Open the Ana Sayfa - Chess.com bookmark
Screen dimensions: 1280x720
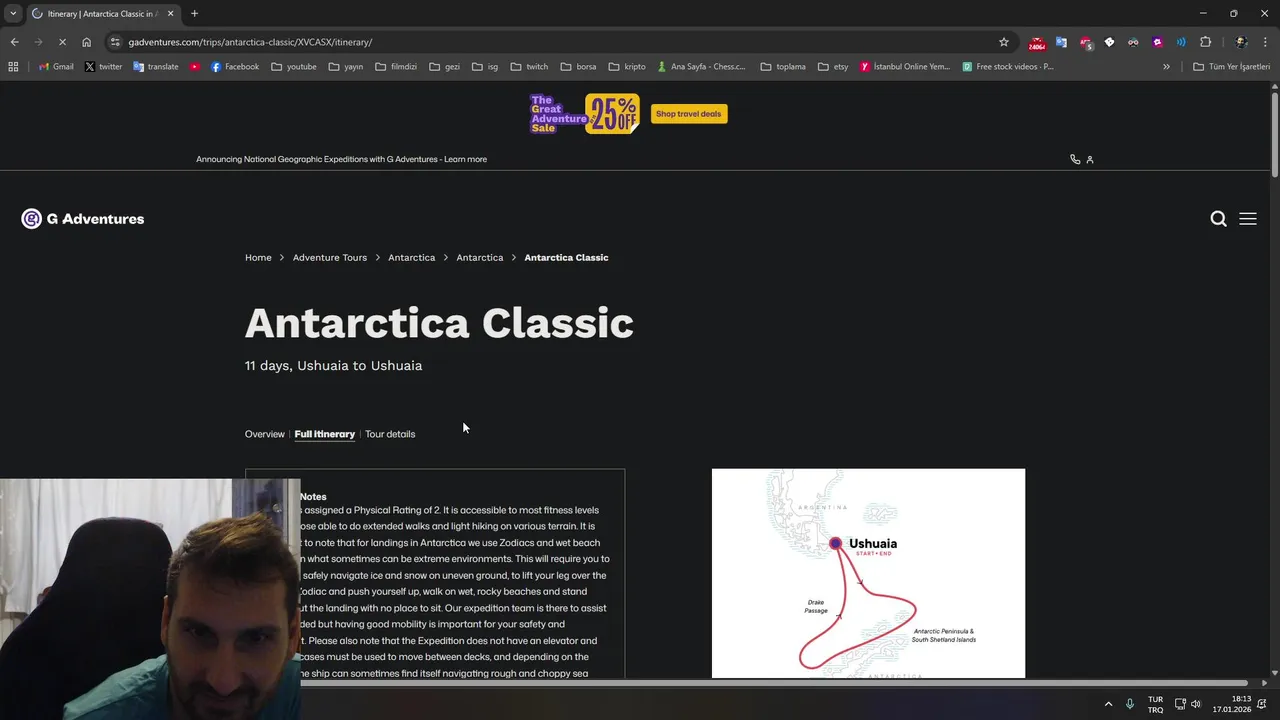pyautogui.click(x=702, y=67)
